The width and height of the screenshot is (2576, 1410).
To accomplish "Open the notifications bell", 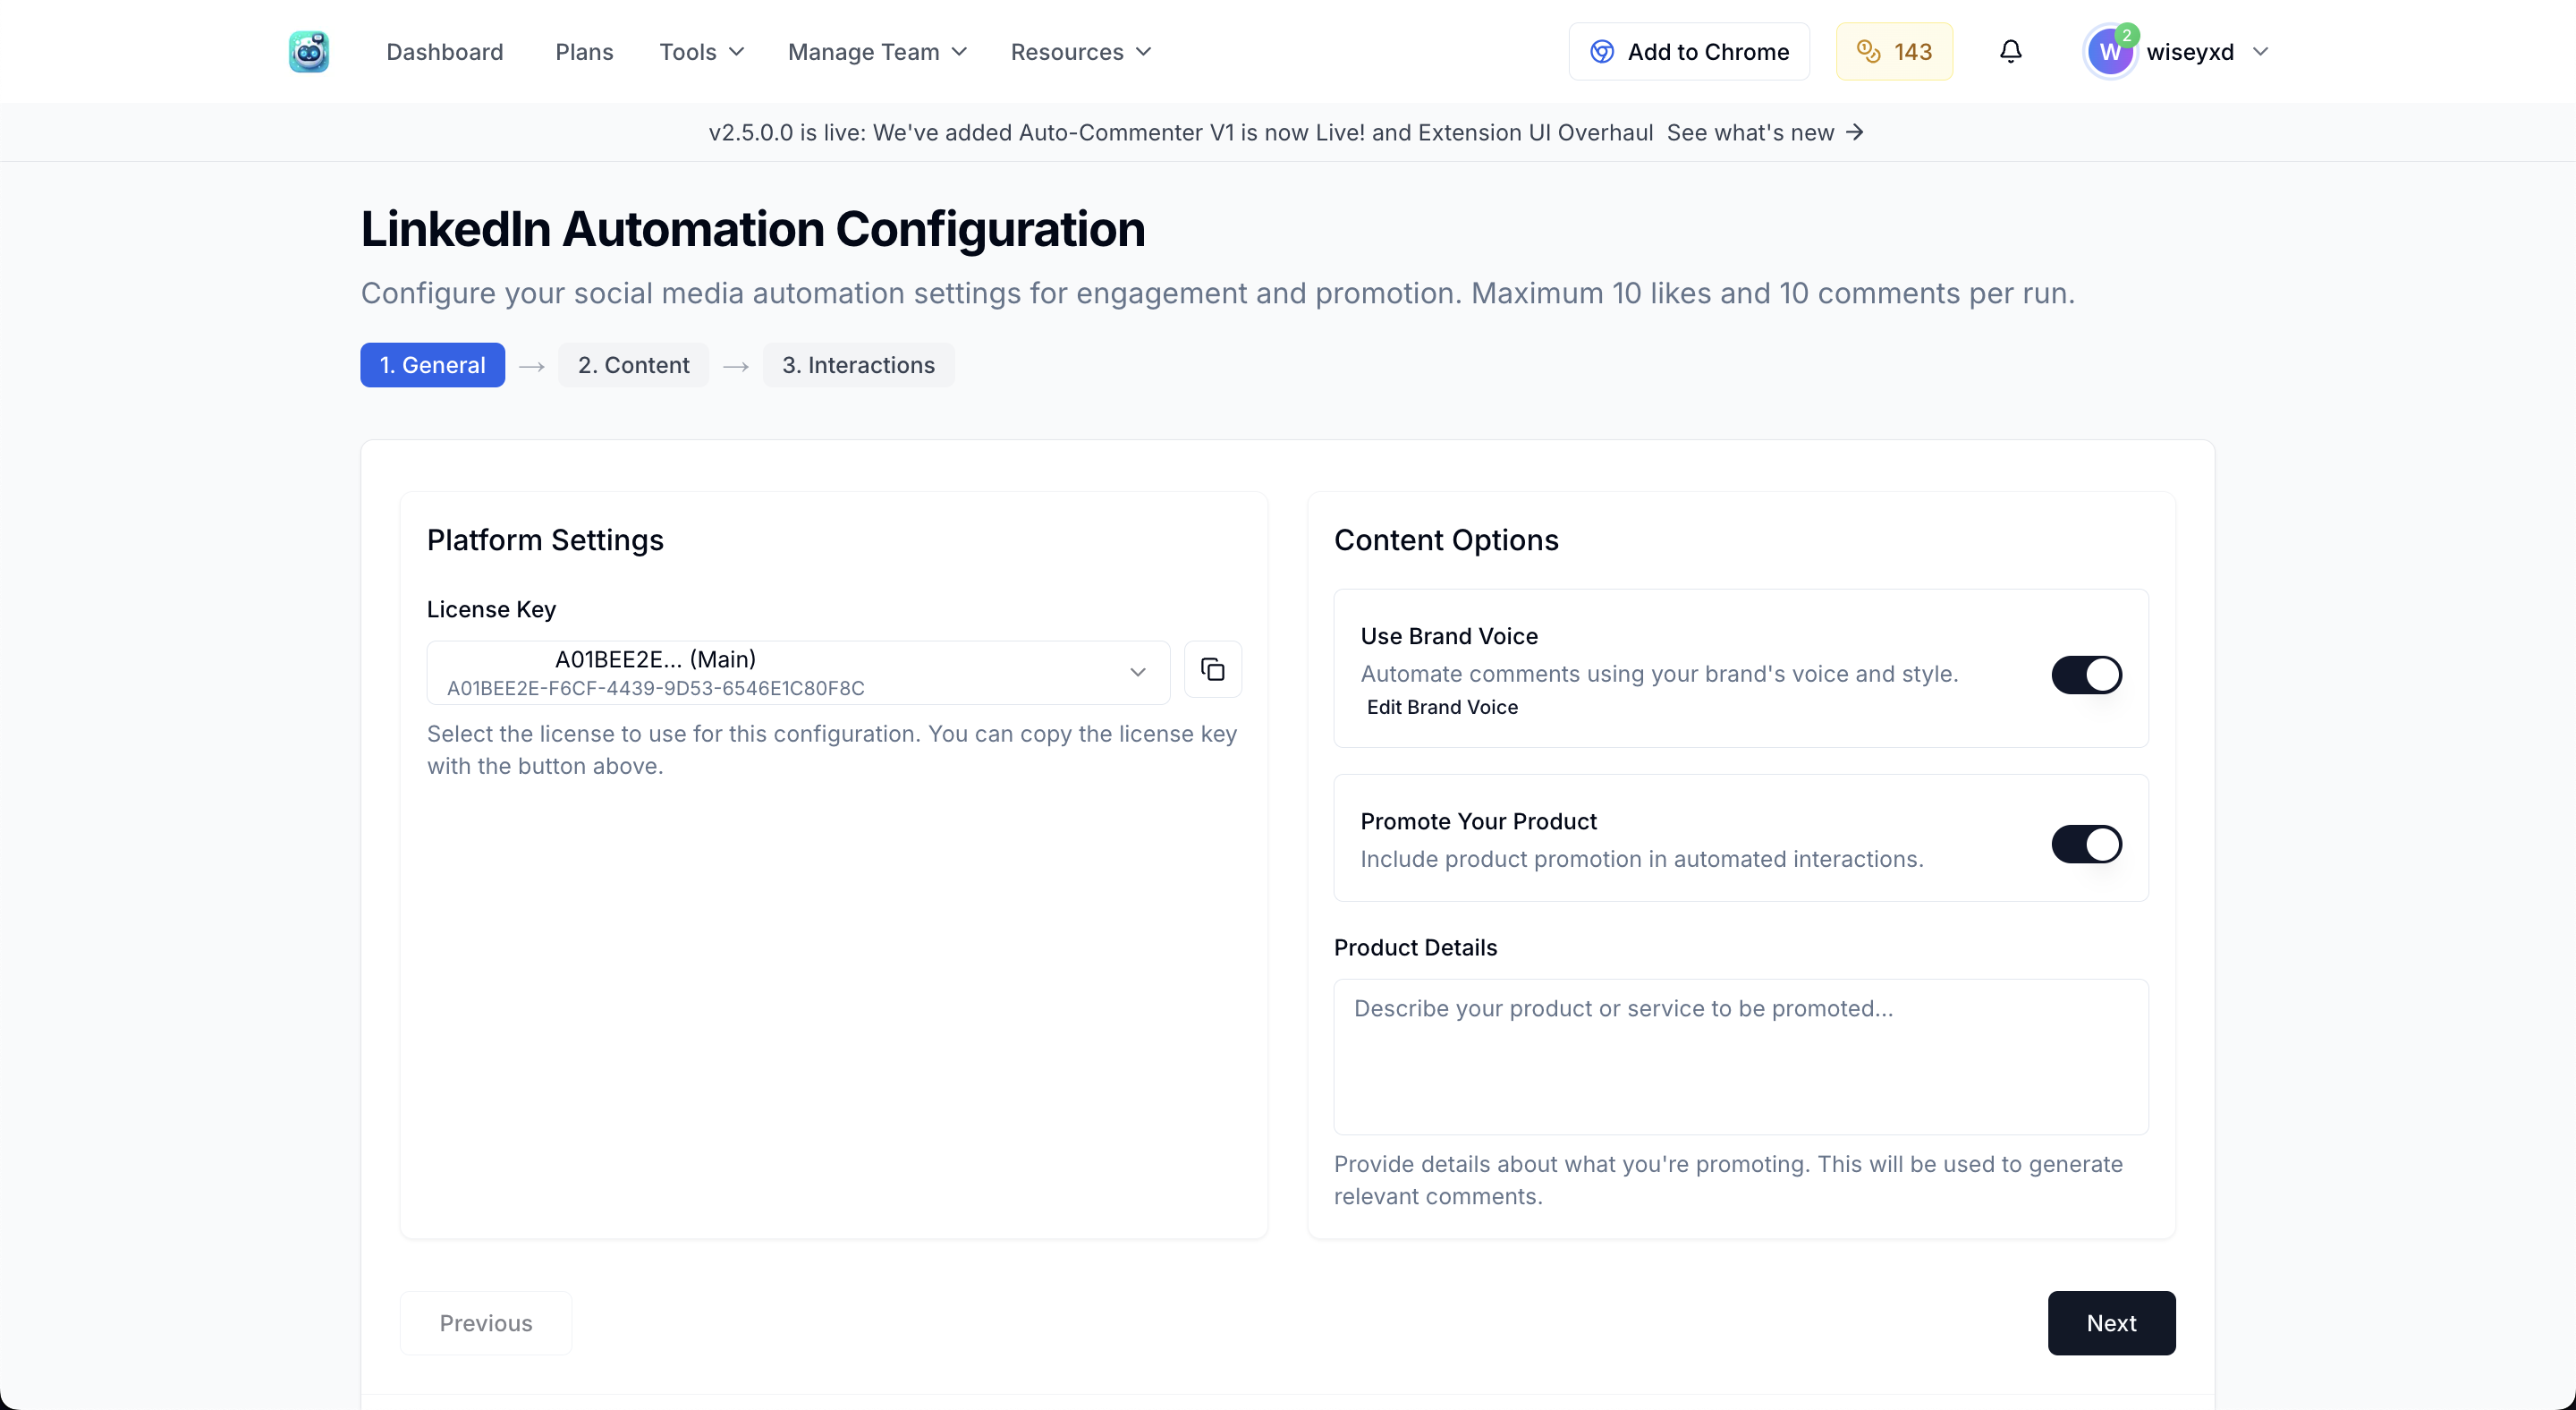I will [2010, 51].
